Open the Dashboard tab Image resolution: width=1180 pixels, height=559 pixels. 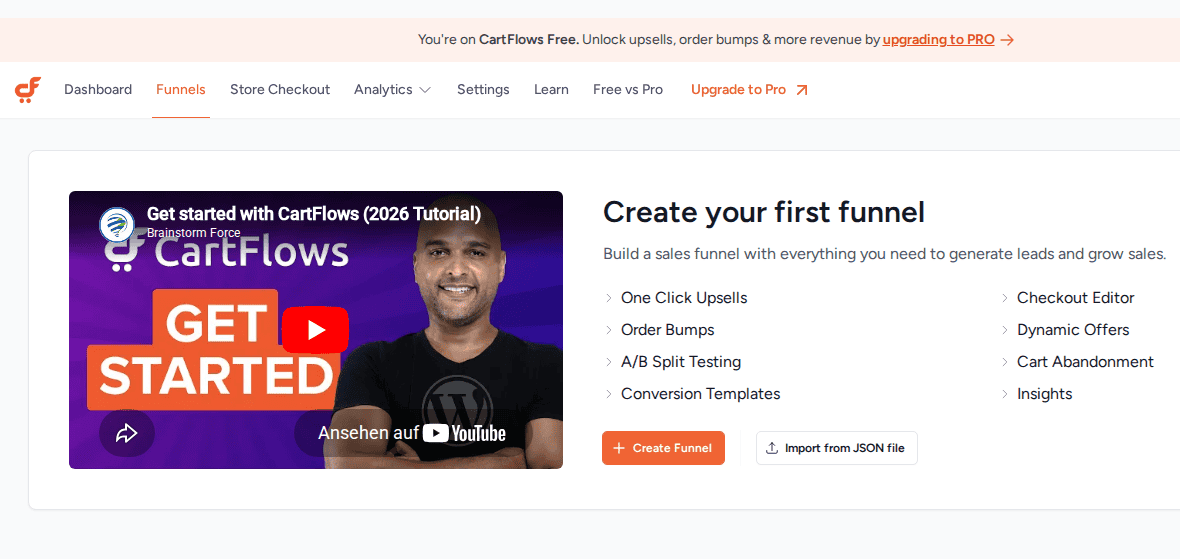pyautogui.click(x=98, y=90)
